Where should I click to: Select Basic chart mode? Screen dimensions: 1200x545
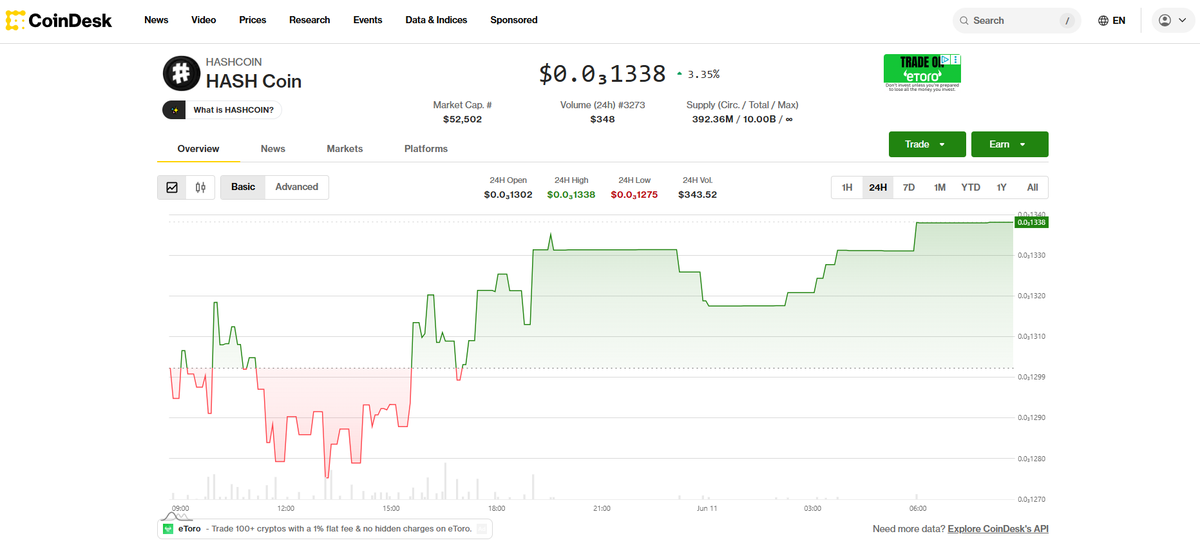coord(243,187)
